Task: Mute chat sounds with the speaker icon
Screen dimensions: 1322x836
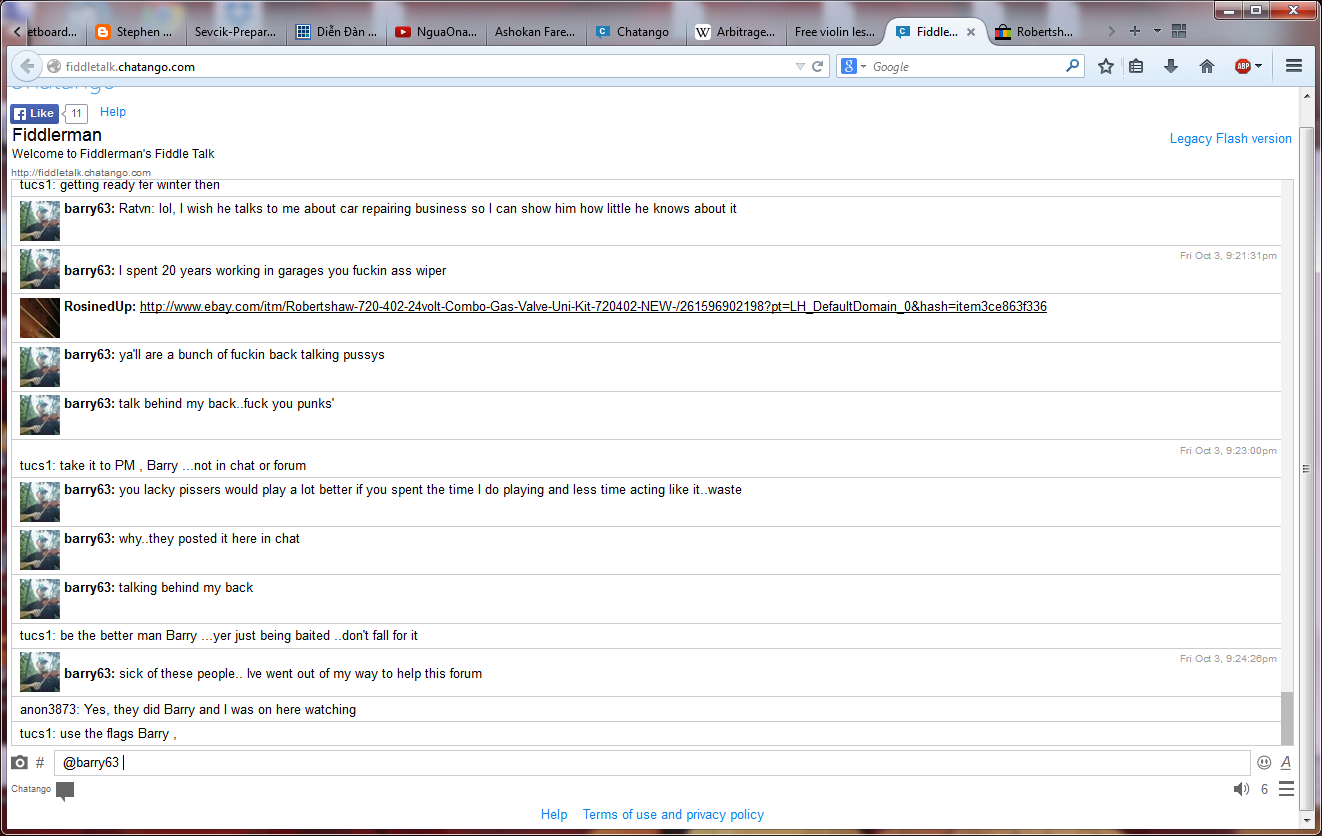Action: 1241,789
